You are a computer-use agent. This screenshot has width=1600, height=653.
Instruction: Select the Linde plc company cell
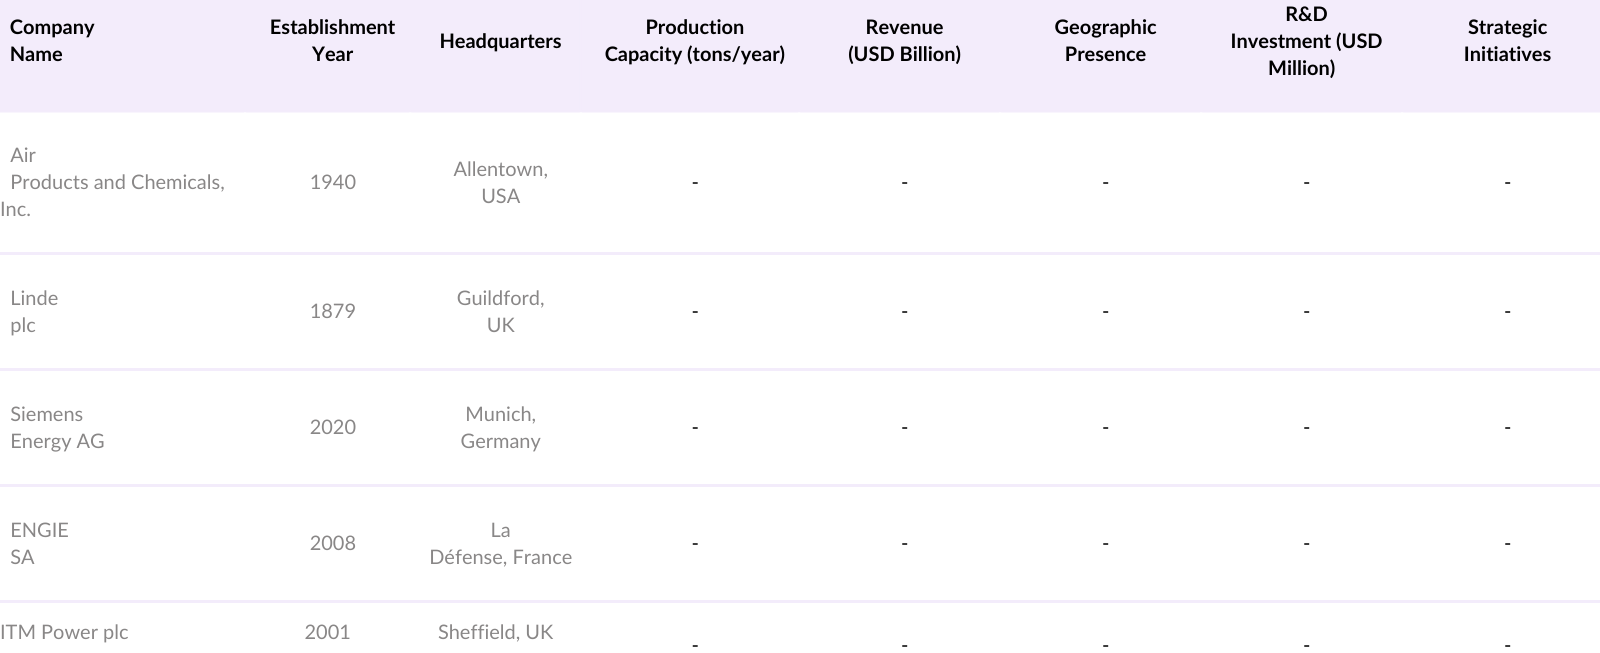(34, 311)
